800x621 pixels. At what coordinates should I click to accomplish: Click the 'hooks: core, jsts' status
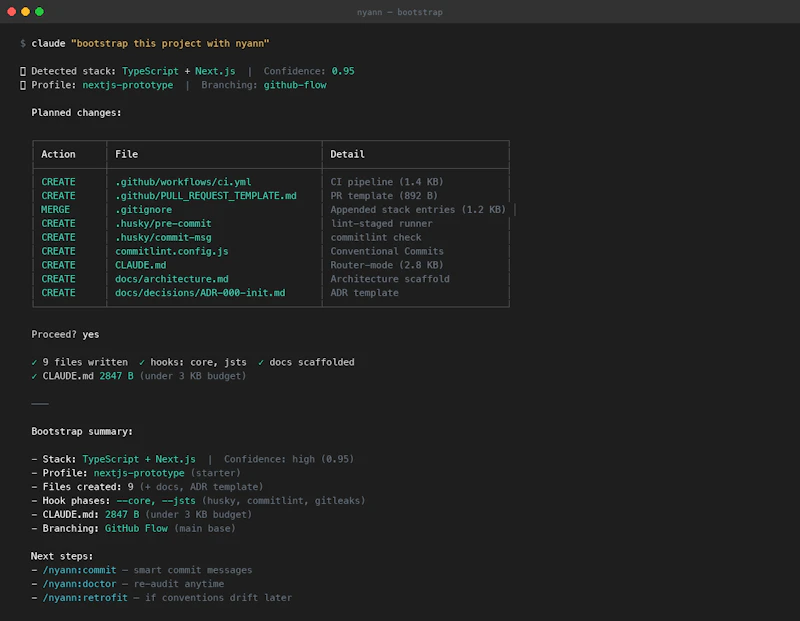pyautogui.click(x=198, y=362)
